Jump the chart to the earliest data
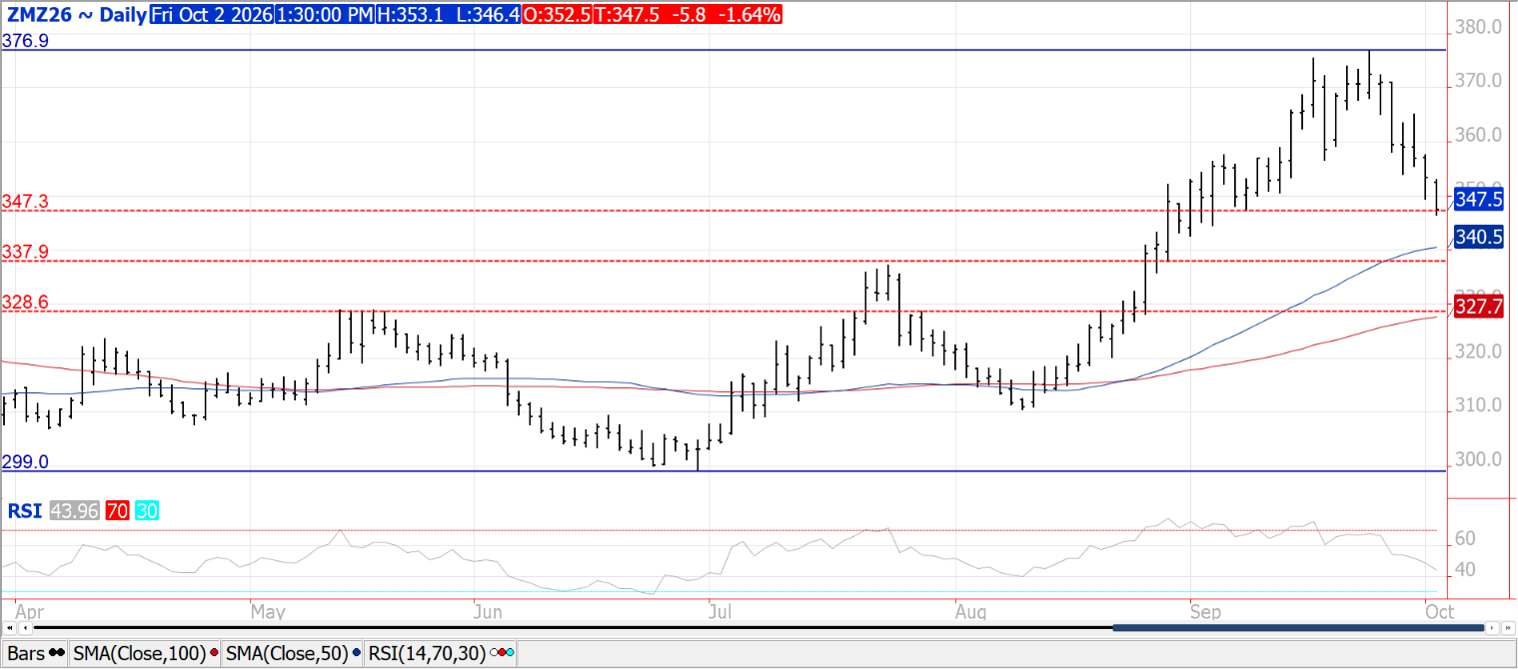The image size is (1518, 669). coord(8,628)
